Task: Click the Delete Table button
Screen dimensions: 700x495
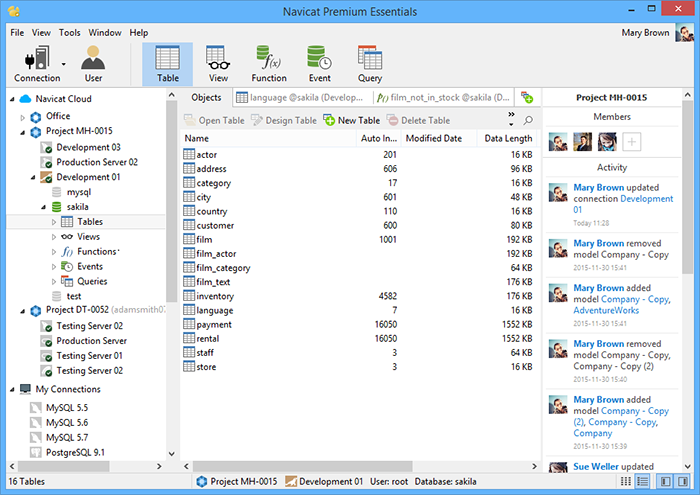Action: 418,120
